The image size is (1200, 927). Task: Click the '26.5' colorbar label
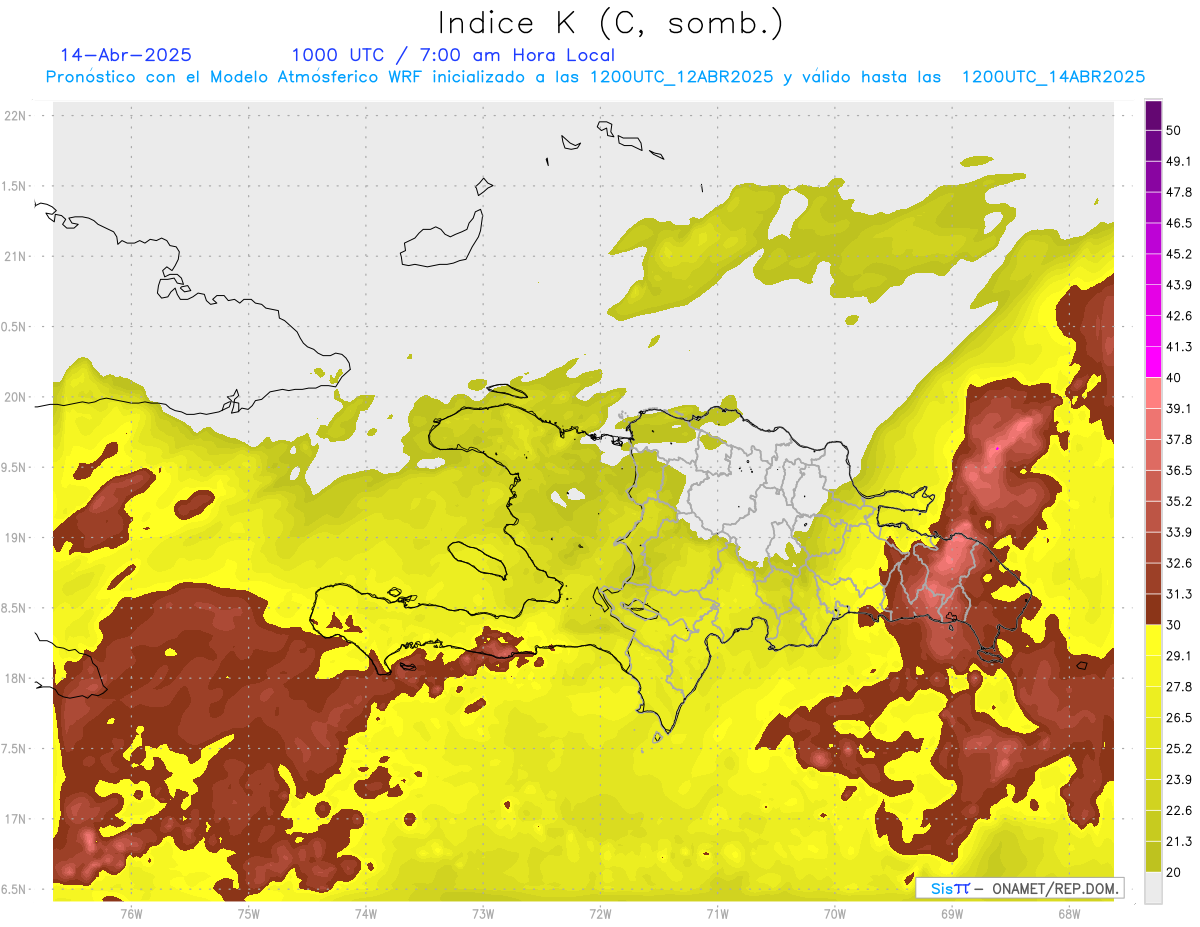click(x=1178, y=718)
